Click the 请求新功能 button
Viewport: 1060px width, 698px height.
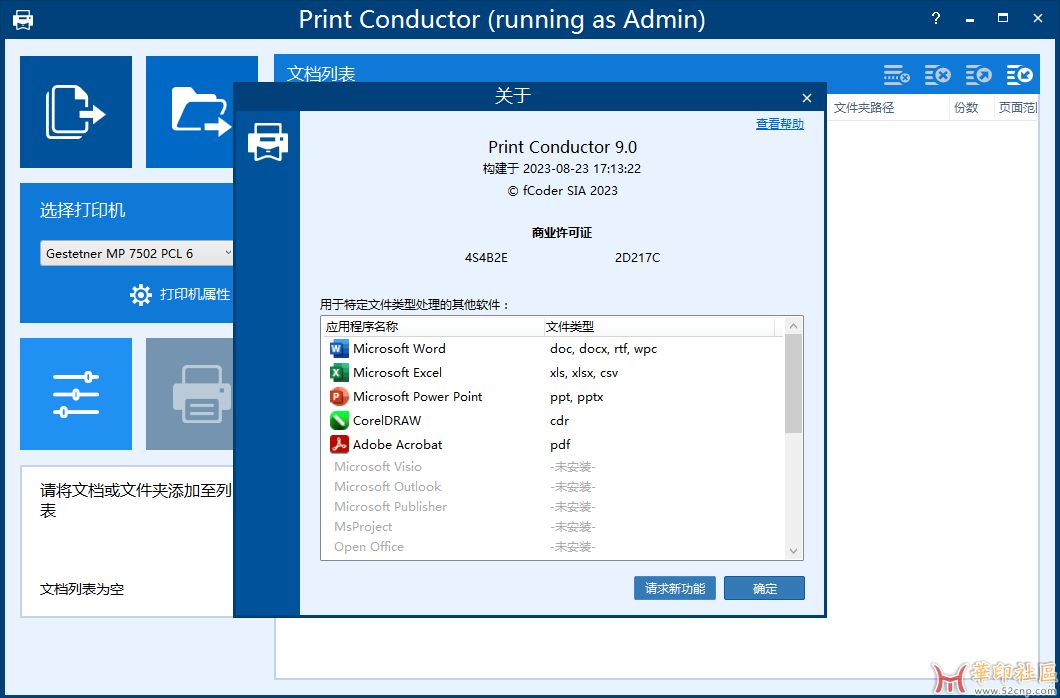coord(675,588)
